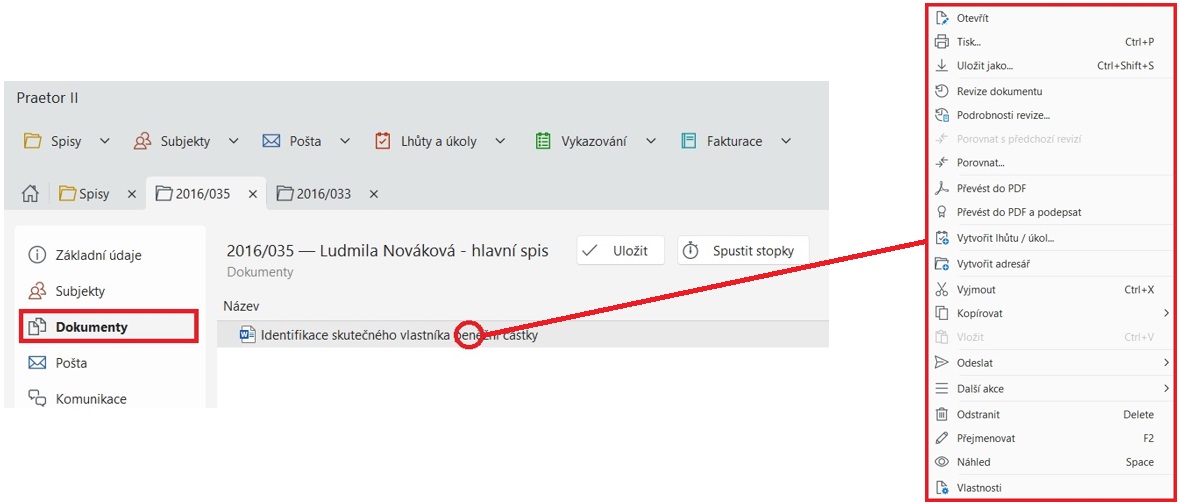Image resolution: width=1180 pixels, height=504 pixels.
Task: Click the pencil icon for Přejmenovat
Action: 941,438
